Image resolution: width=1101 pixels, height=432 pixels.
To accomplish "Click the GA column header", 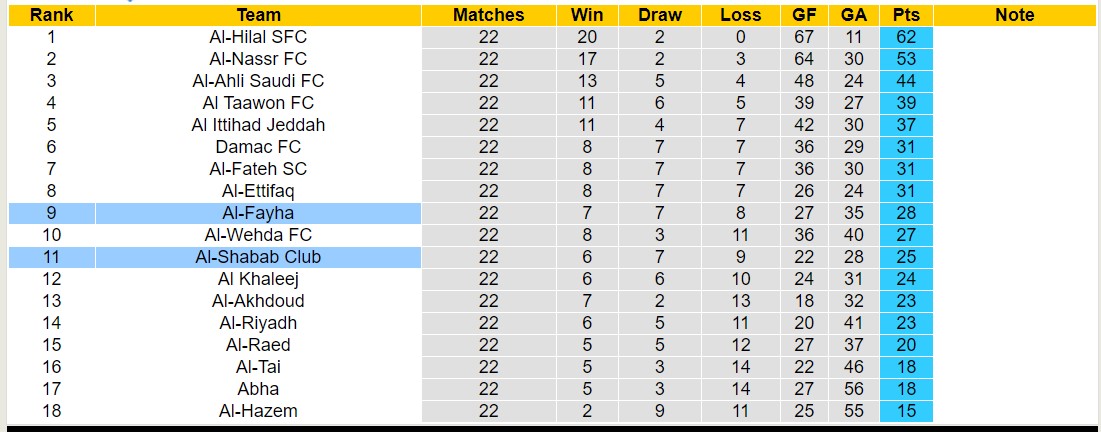I will [x=854, y=15].
